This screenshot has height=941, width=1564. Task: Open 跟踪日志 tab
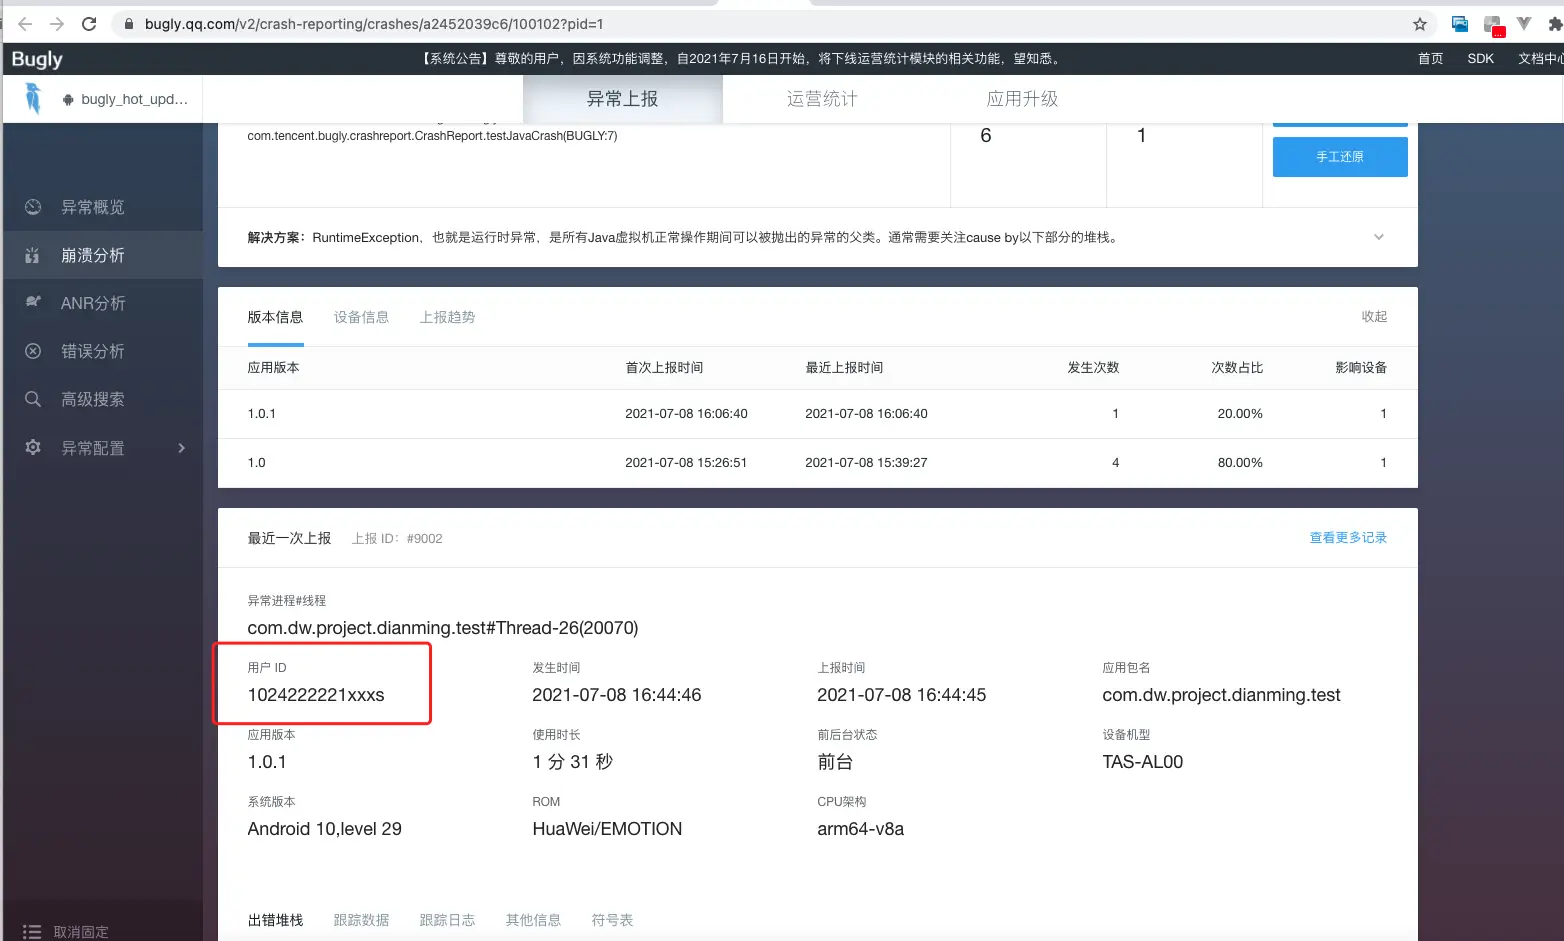pyautogui.click(x=447, y=920)
